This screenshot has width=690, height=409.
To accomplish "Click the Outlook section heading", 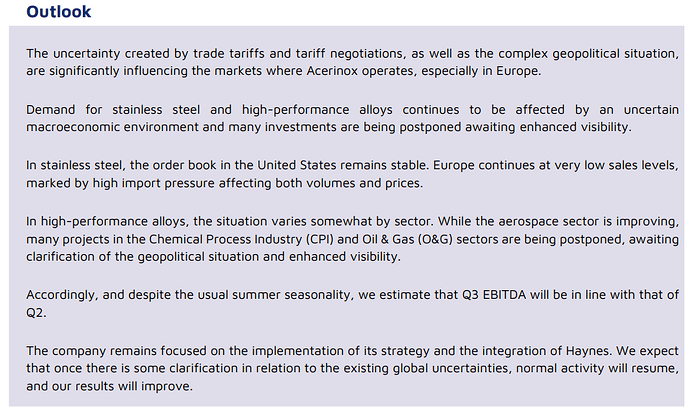I will (x=59, y=11).
